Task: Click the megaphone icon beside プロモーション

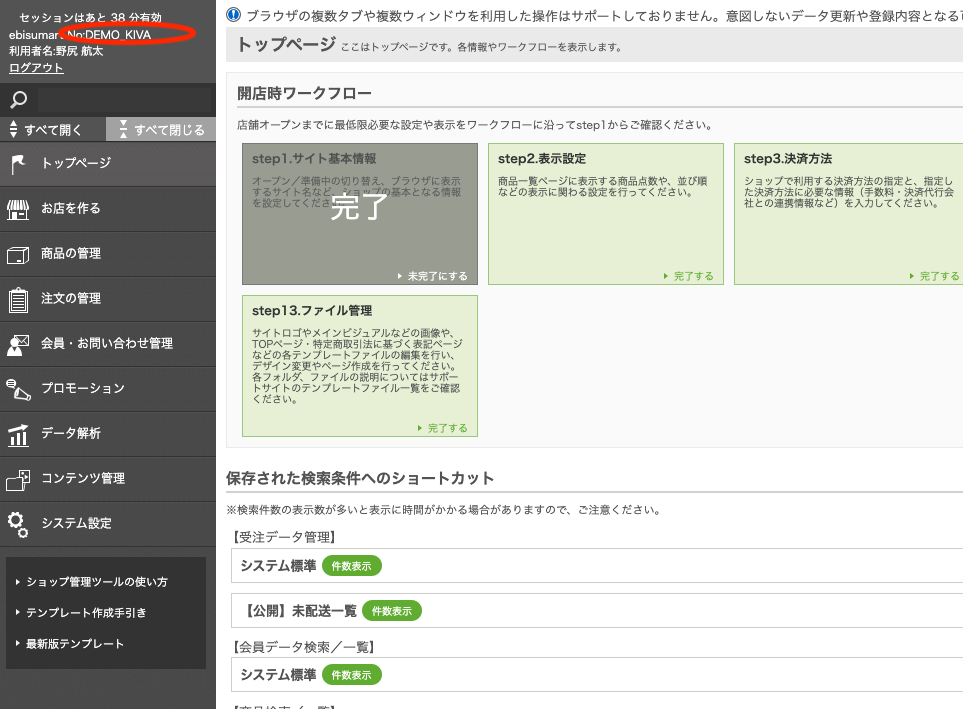Action: (x=18, y=390)
